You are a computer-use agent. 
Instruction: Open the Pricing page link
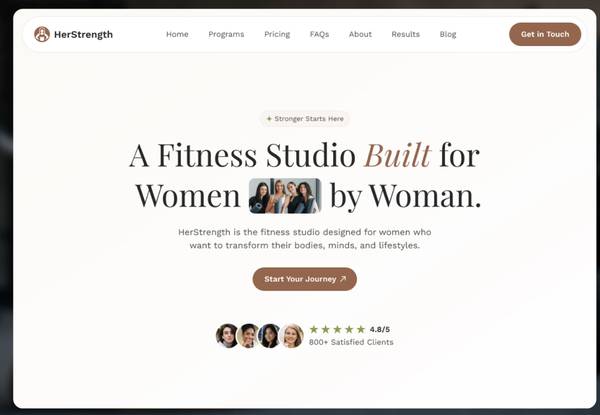pos(277,34)
